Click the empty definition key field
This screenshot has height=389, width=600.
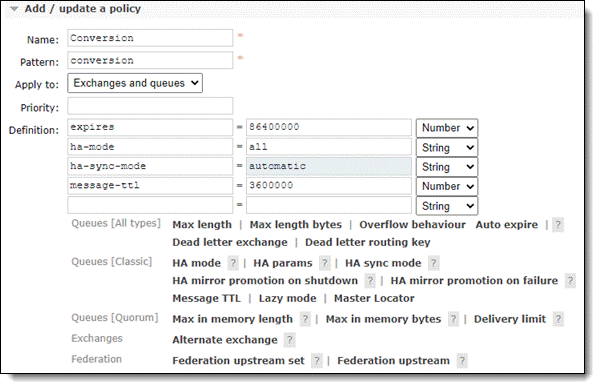pyautogui.click(x=150, y=205)
